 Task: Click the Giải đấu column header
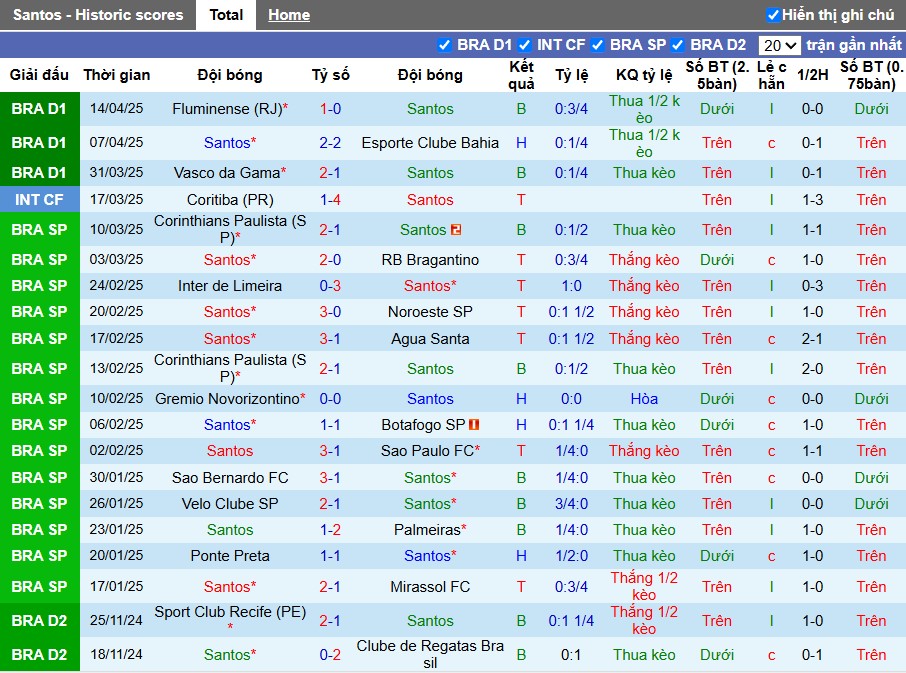click(39, 75)
